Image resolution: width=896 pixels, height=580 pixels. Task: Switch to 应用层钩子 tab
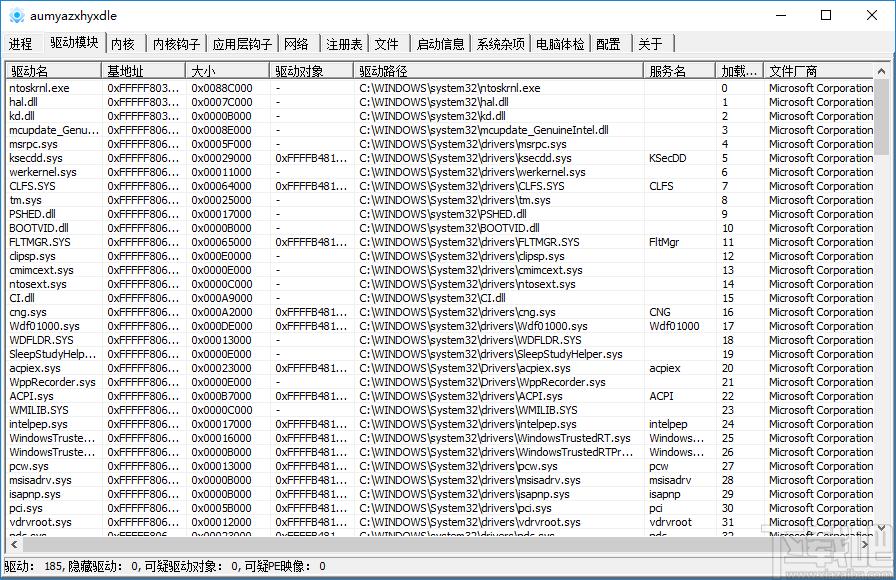(x=242, y=44)
